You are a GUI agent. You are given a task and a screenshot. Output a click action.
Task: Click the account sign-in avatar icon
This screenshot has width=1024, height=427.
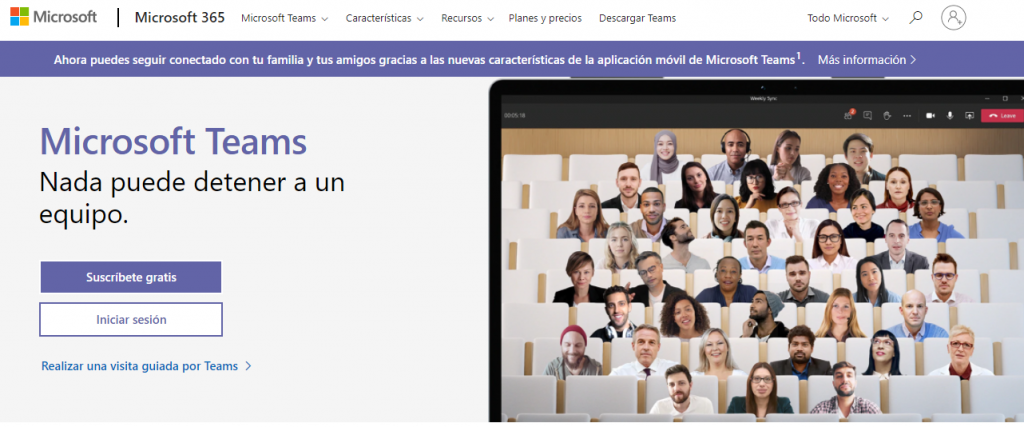click(953, 18)
